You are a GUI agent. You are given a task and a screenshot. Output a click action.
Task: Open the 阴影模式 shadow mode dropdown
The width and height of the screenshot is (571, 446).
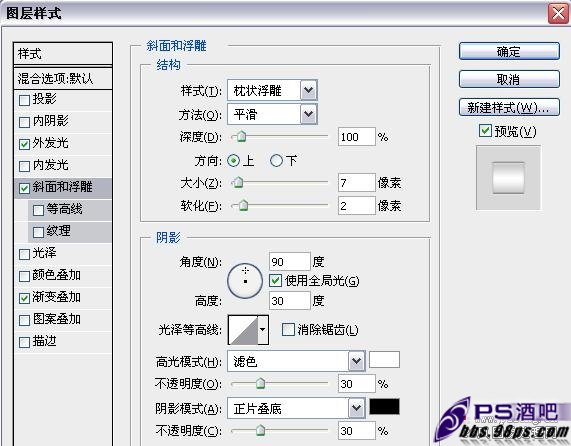coord(296,408)
